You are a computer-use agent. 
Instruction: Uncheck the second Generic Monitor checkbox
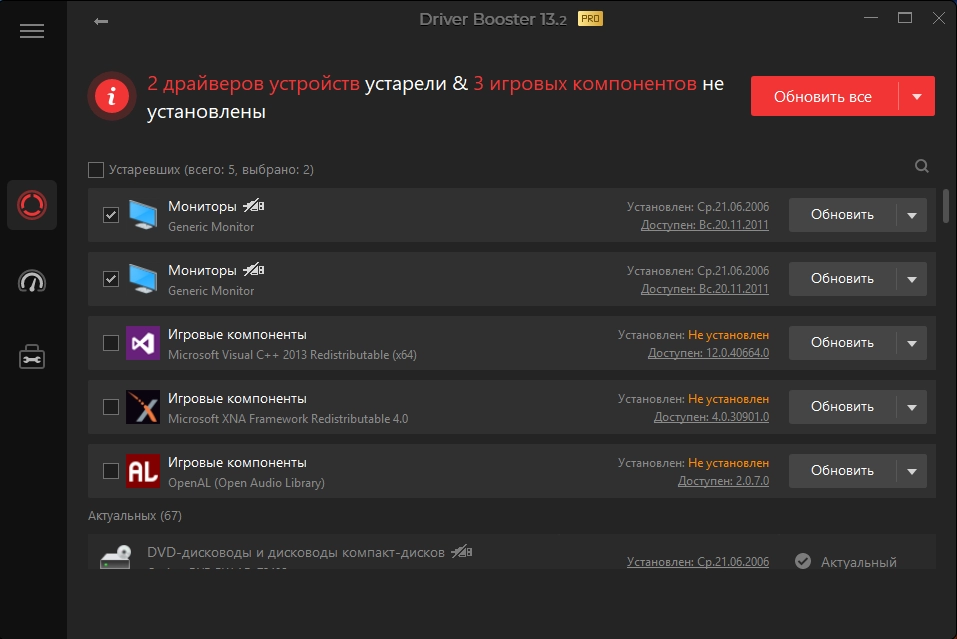point(110,279)
